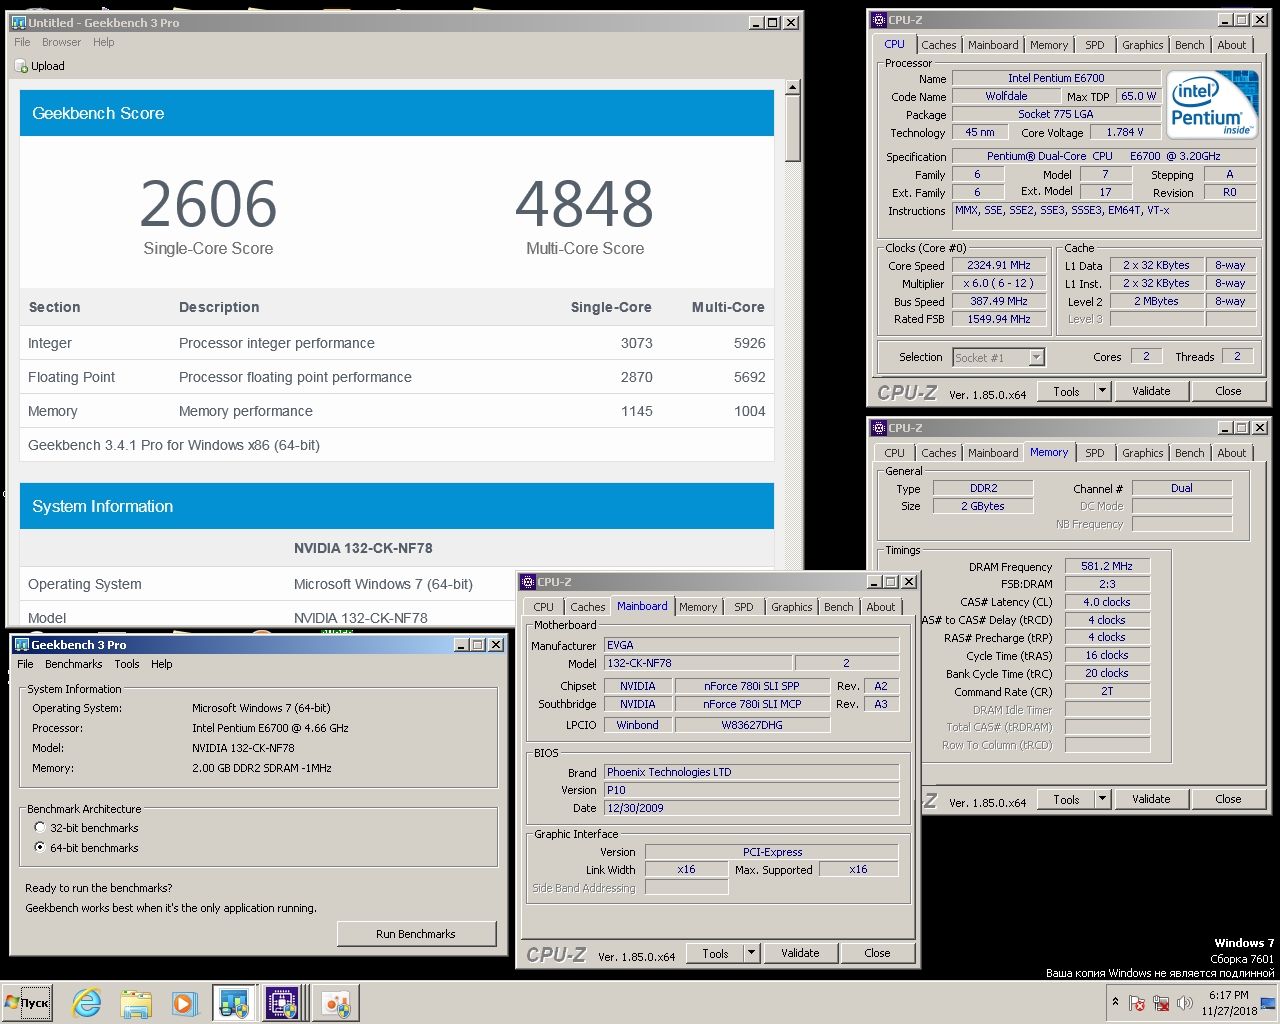This screenshot has width=1280, height=1024.
Task: Click Validate in CPU-Z CPU window
Action: [1151, 391]
